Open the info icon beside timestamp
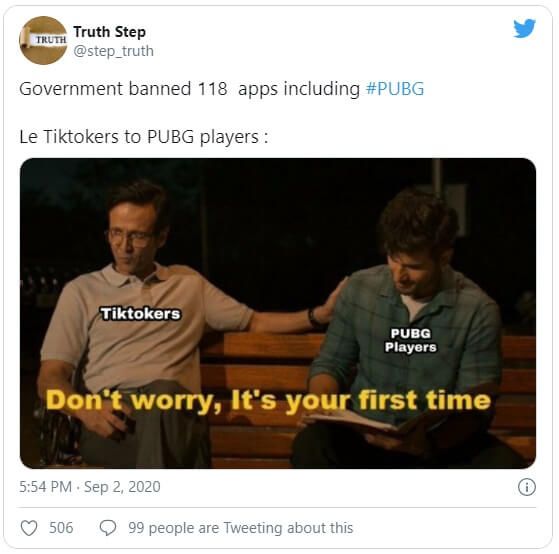The image size is (559, 554). point(527,487)
